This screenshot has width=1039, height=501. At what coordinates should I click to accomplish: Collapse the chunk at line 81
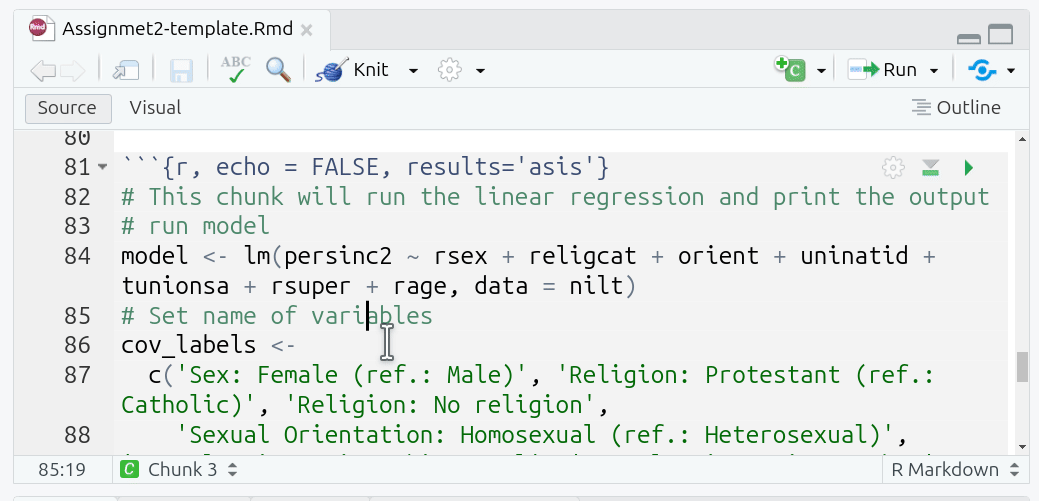[x=101, y=167]
